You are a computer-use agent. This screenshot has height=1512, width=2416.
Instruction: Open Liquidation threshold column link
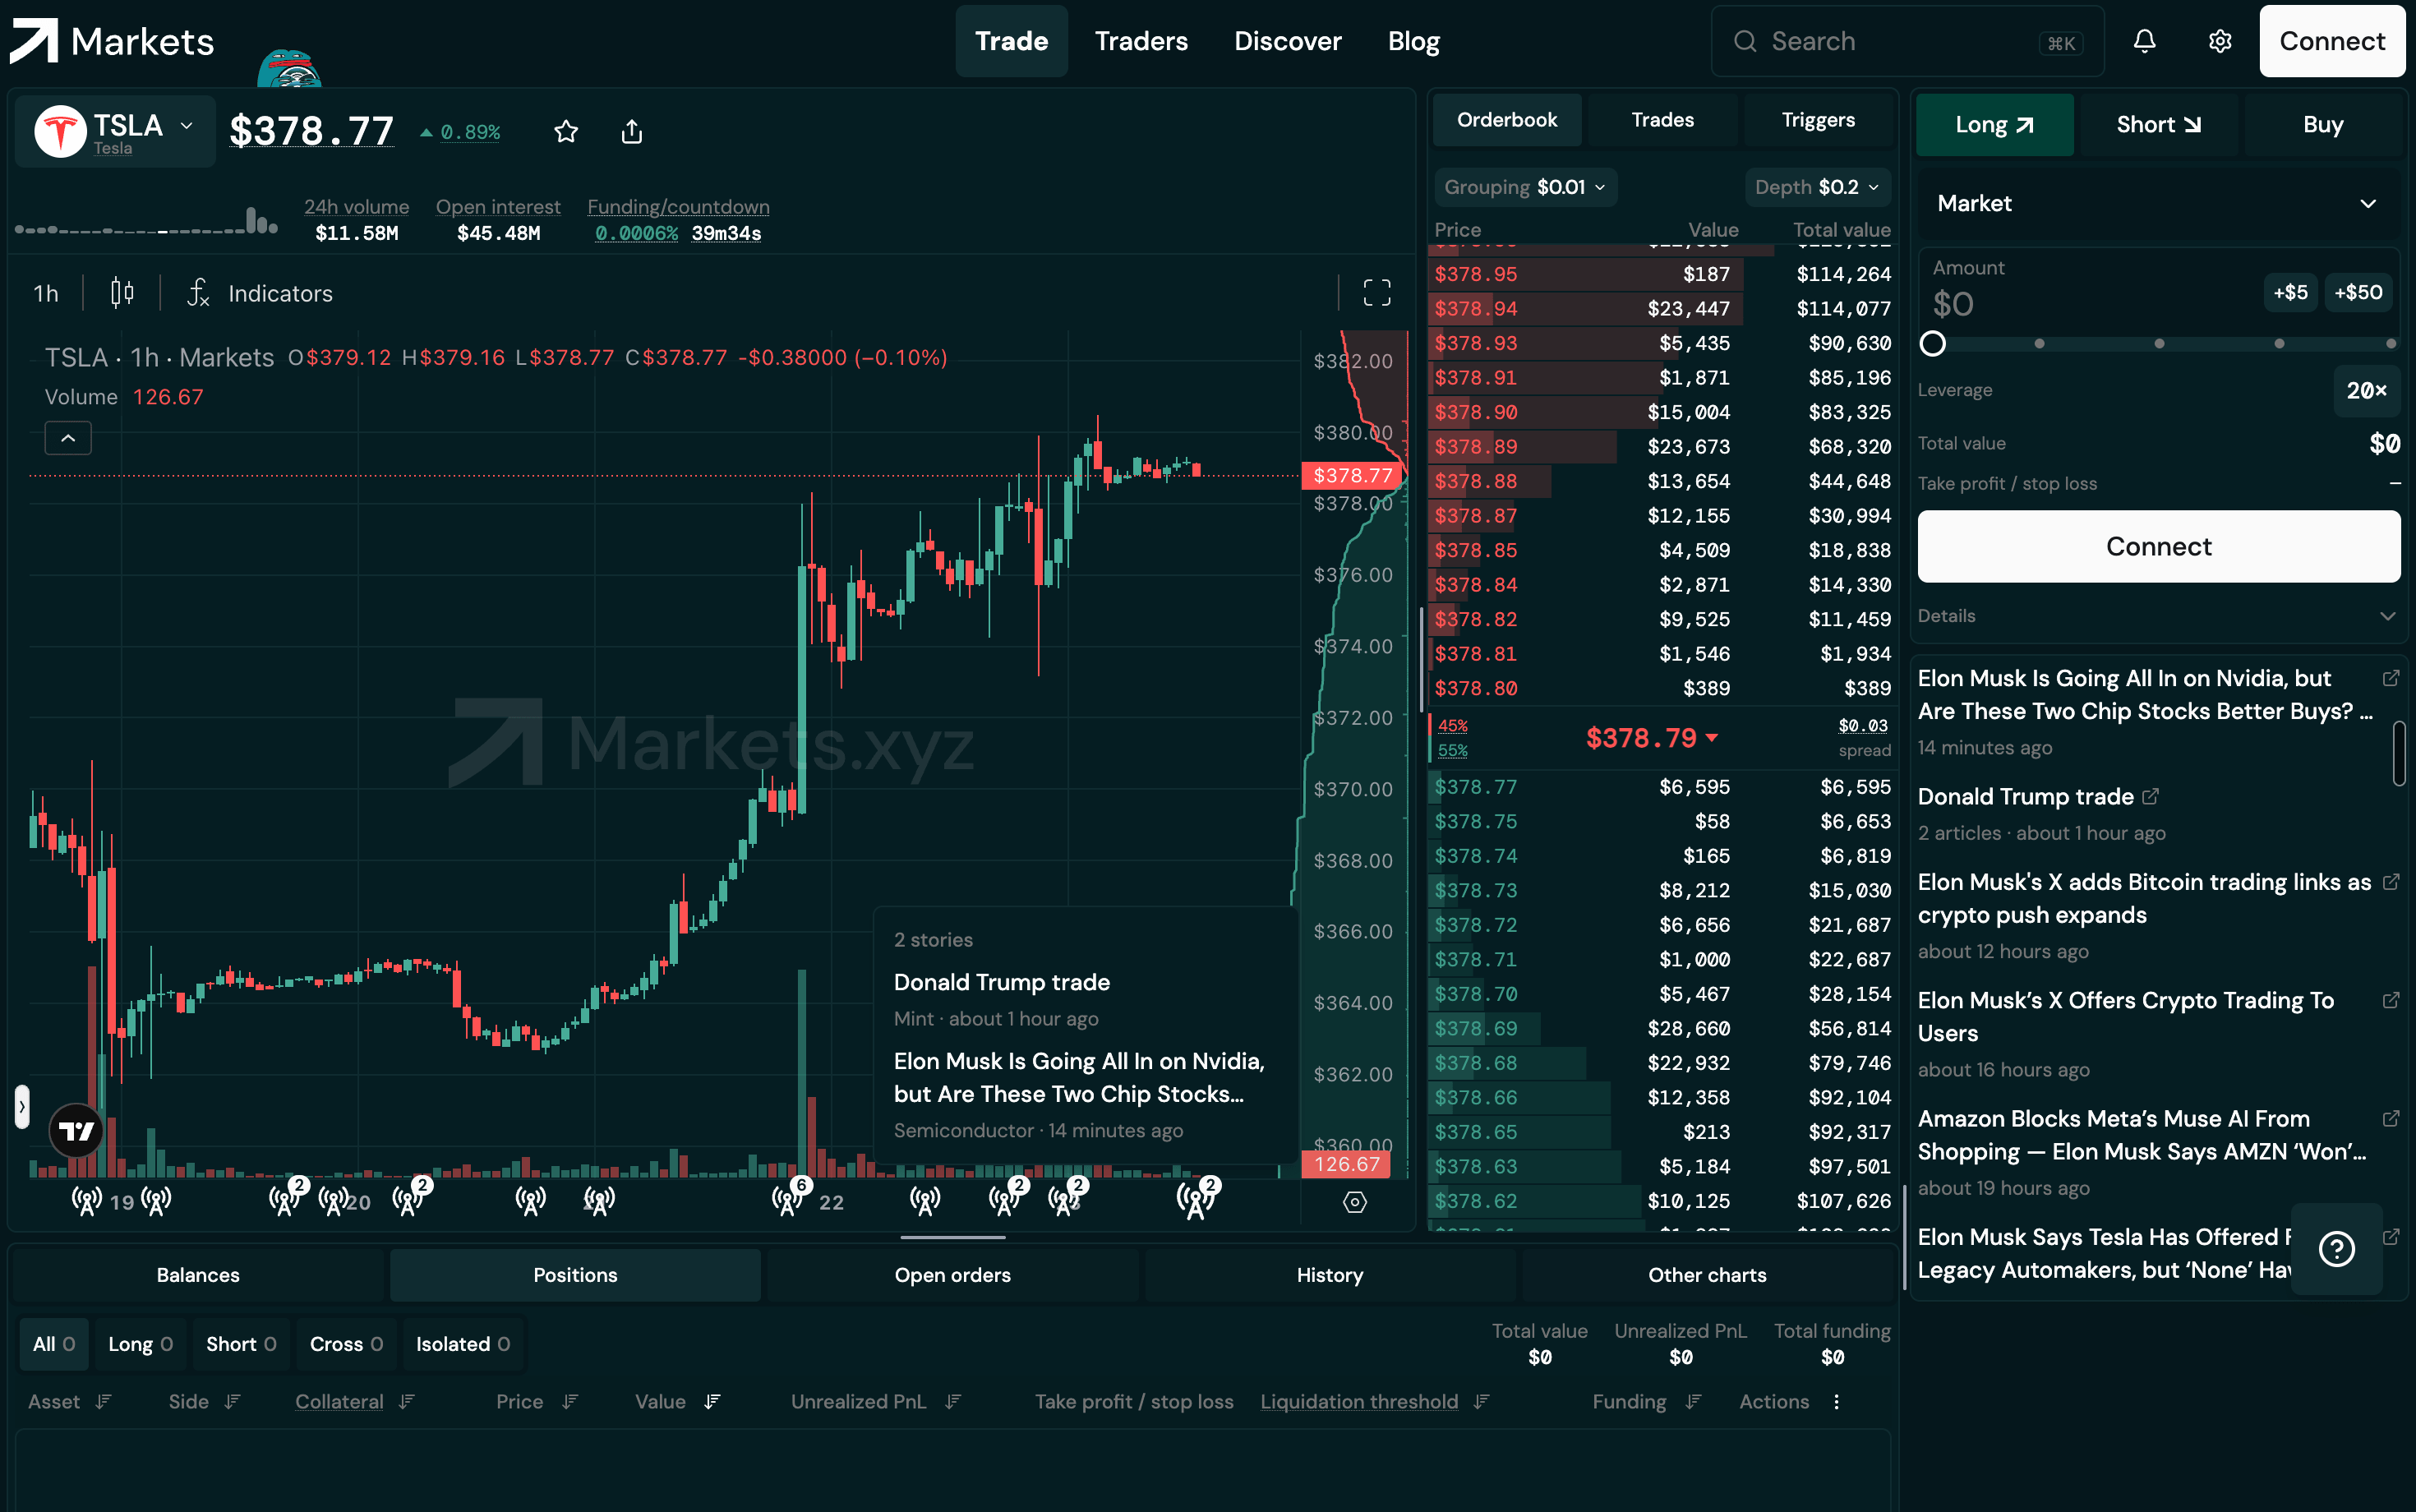pyautogui.click(x=1358, y=1402)
